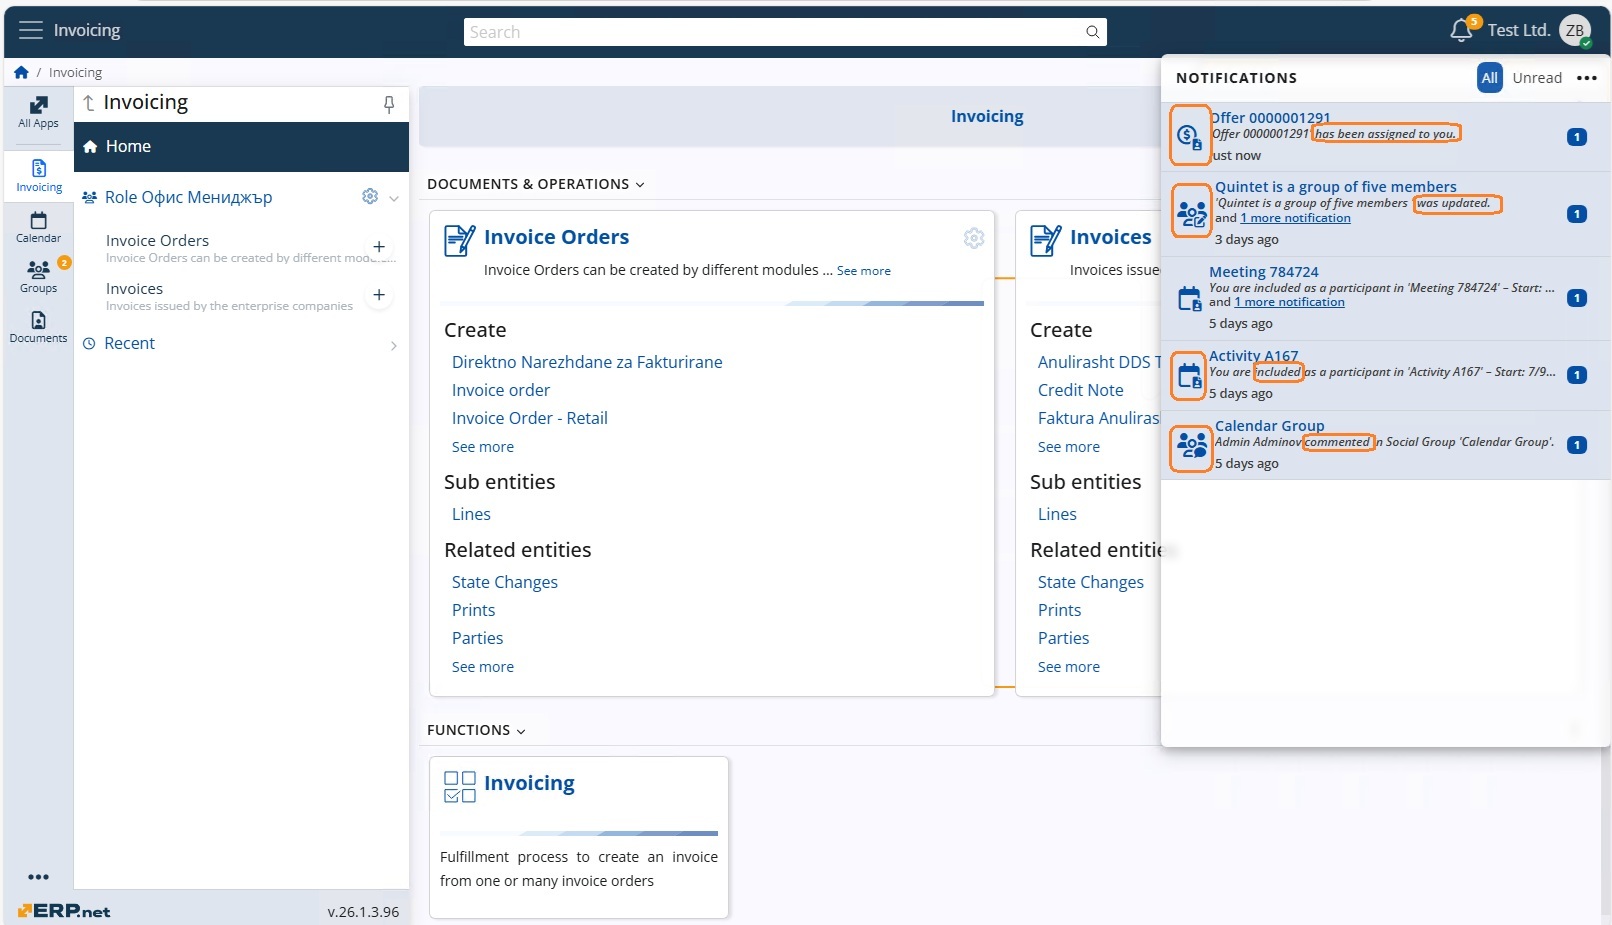Open Parties under Invoice Orders
Viewport: 1612px width, 925px height.
point(477,638)
